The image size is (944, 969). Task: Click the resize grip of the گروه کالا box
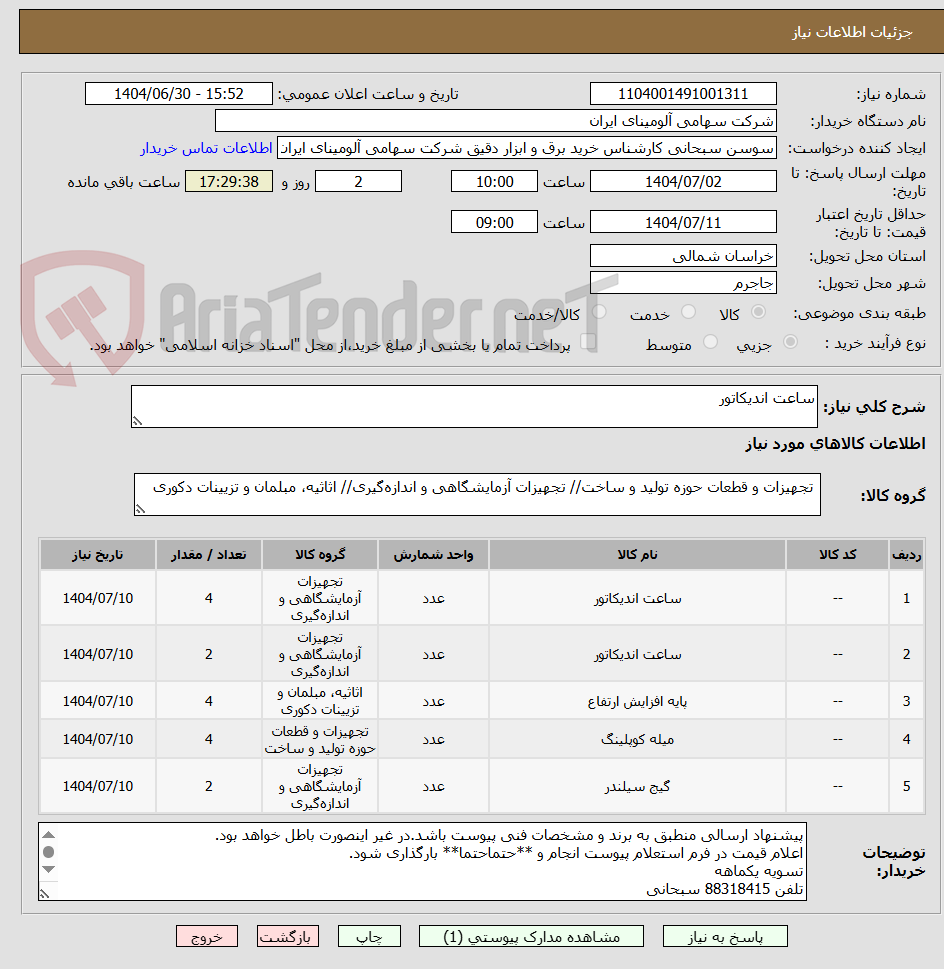139,509
